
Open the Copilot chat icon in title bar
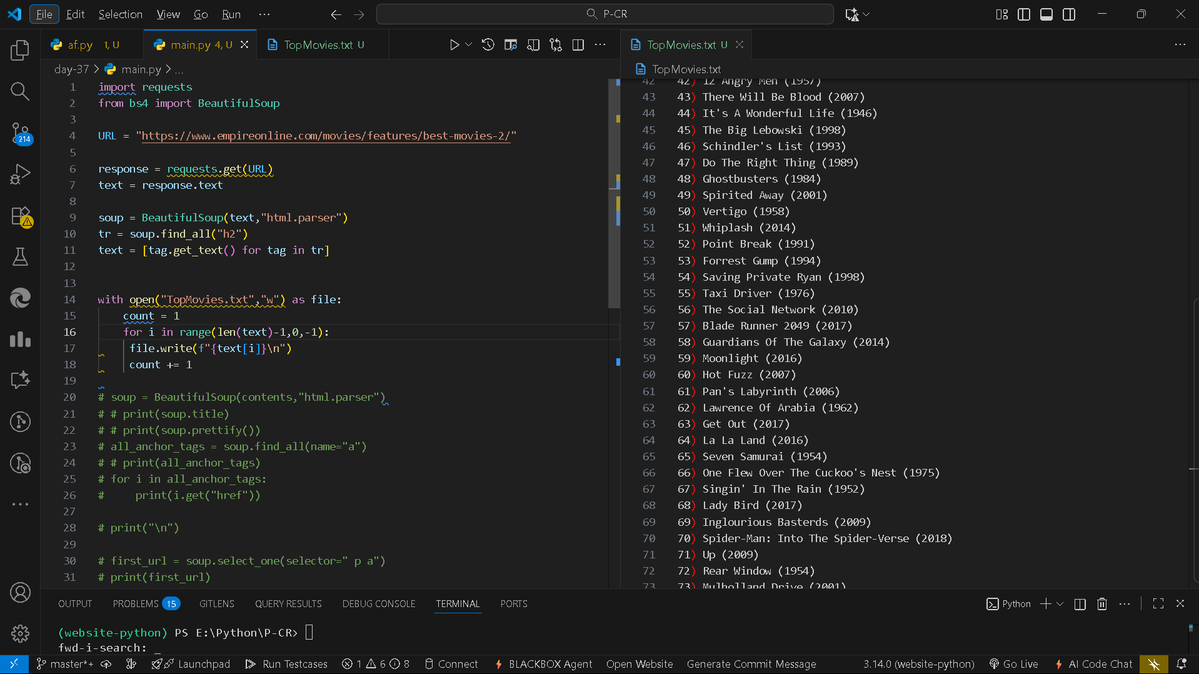[x=852, y=15]
